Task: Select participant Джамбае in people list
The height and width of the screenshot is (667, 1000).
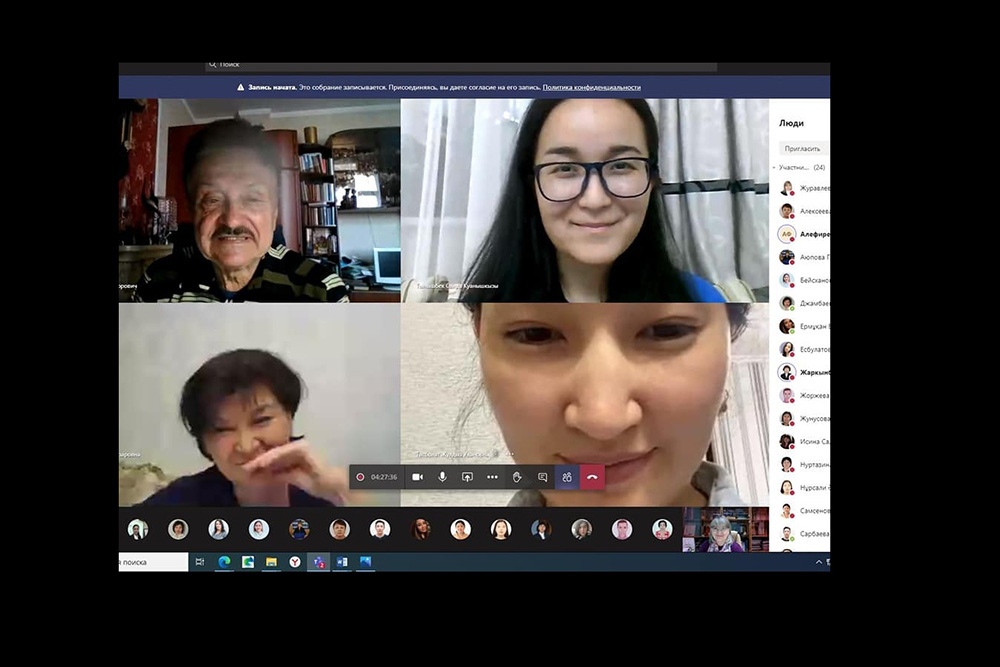Action: [x=804, y=304]
